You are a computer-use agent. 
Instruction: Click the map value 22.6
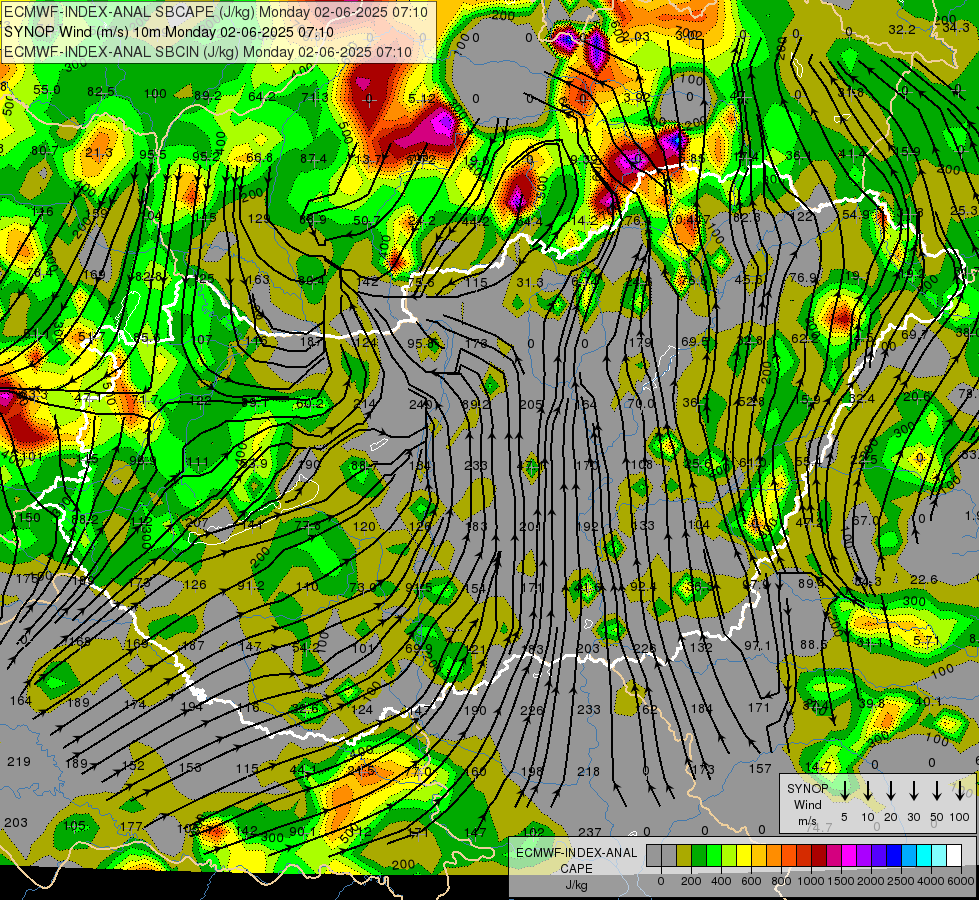point(923,580)
